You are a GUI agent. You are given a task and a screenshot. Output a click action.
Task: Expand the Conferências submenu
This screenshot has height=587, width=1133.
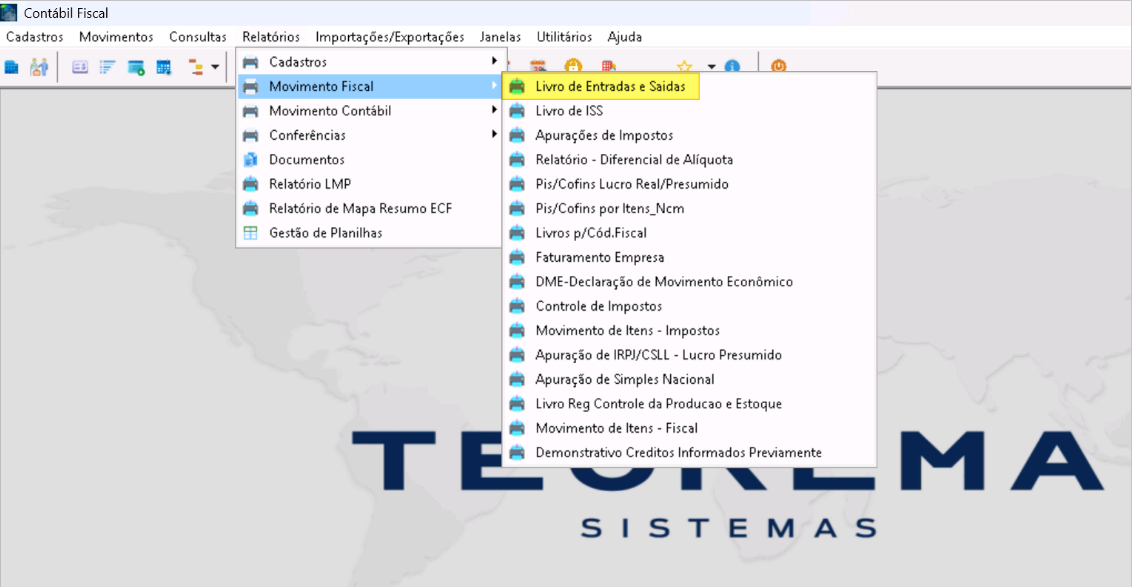coord(369,135)
